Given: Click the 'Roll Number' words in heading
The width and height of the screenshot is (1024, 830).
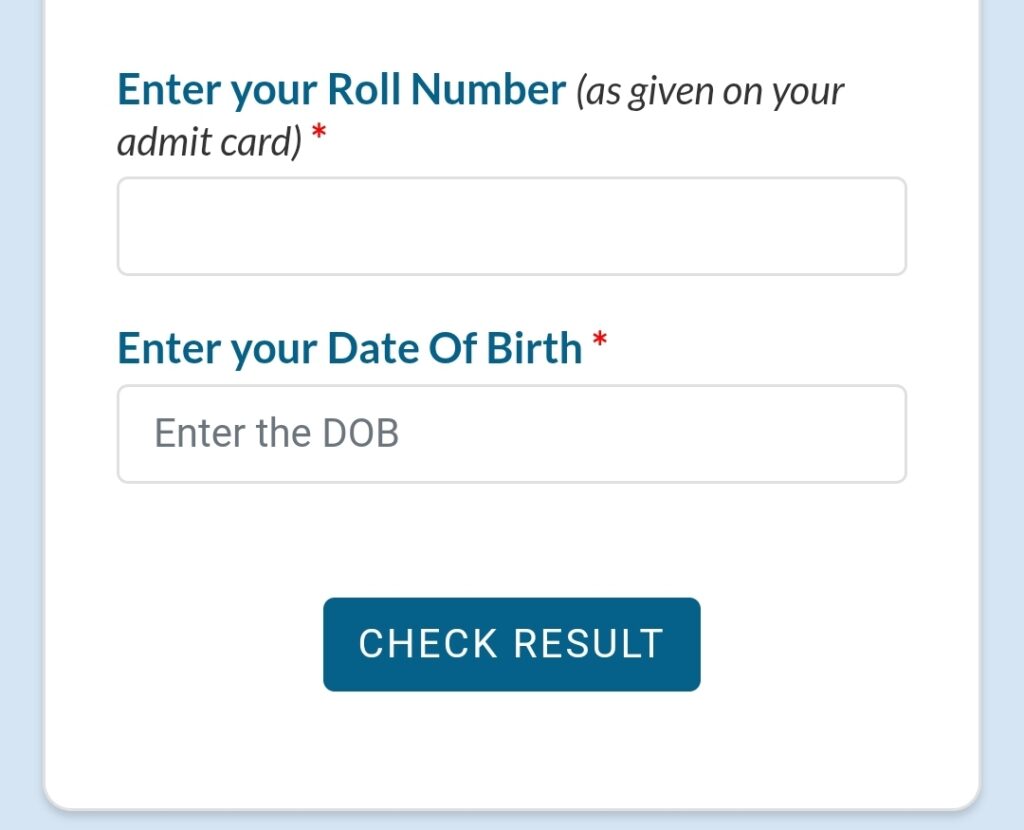Looking at the screenshot, I should pos(446,89).
